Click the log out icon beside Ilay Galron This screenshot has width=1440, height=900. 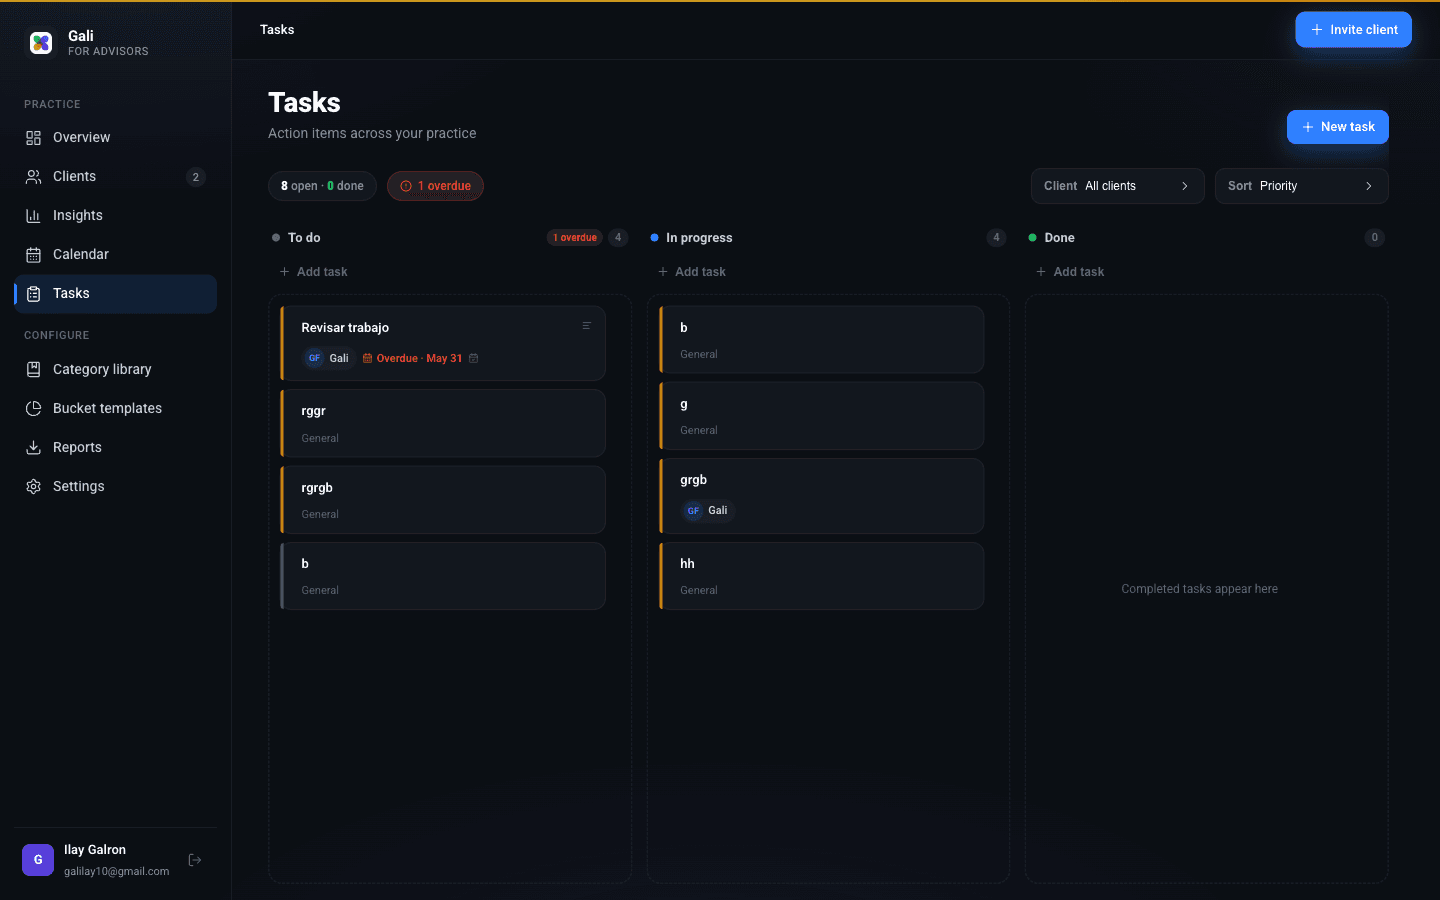(x=195, y=860)
